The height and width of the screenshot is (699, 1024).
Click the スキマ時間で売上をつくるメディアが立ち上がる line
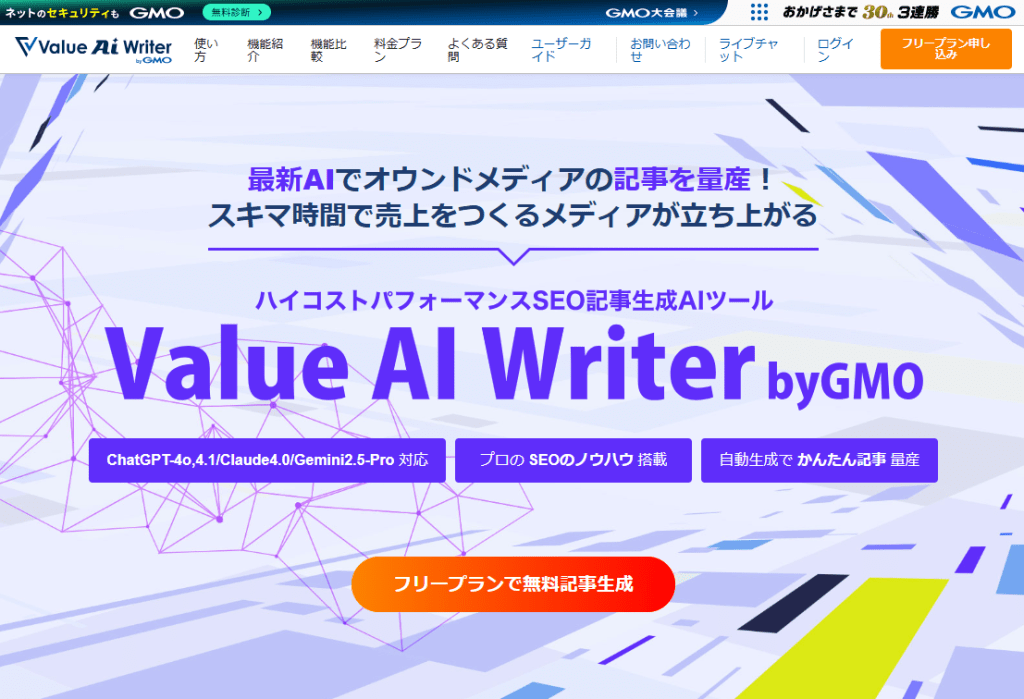[x=513, y=216]
